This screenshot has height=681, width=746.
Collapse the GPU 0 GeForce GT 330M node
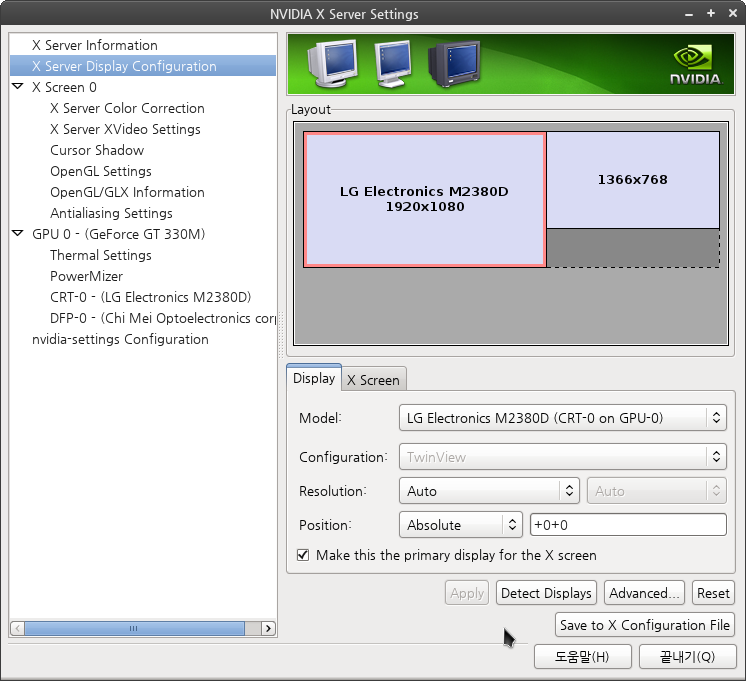tap(18, 233)
